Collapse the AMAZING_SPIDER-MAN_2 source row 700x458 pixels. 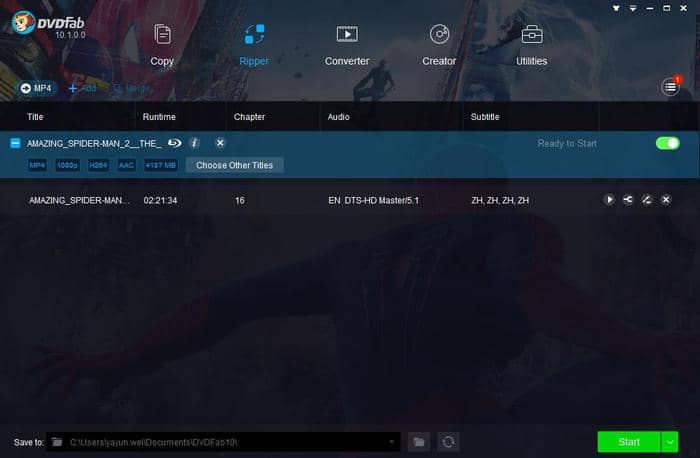(x=15, y=143)
